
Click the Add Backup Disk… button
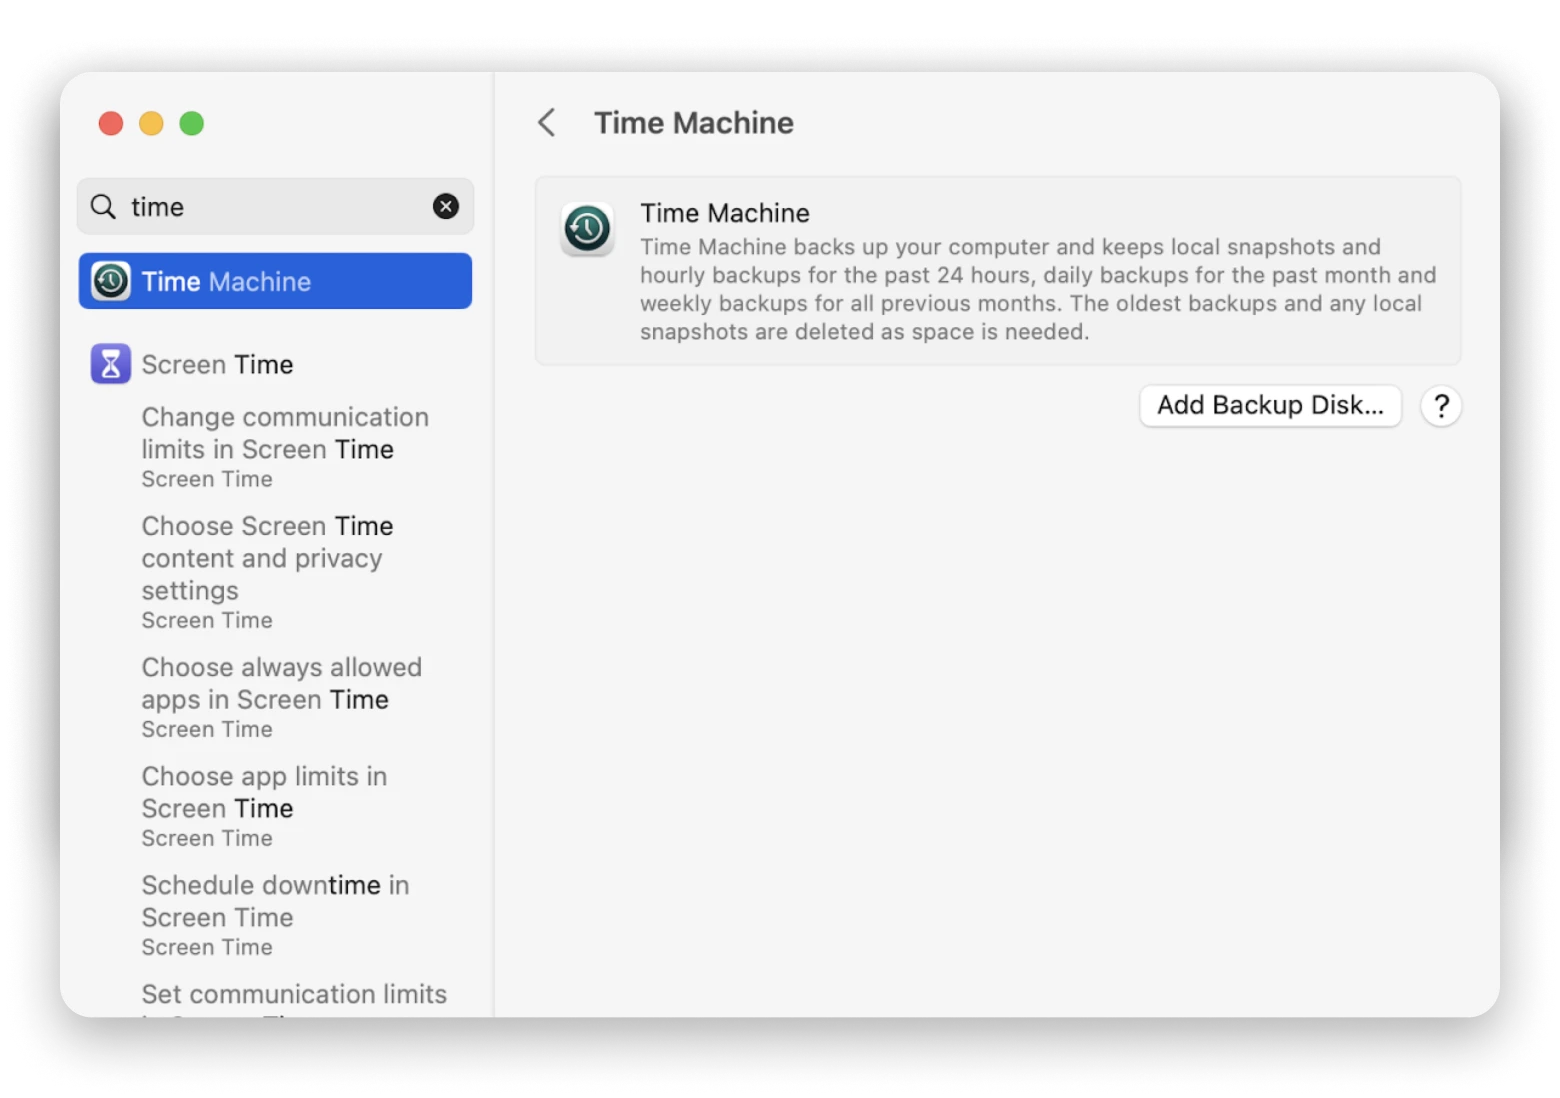tap(1270, 405)
